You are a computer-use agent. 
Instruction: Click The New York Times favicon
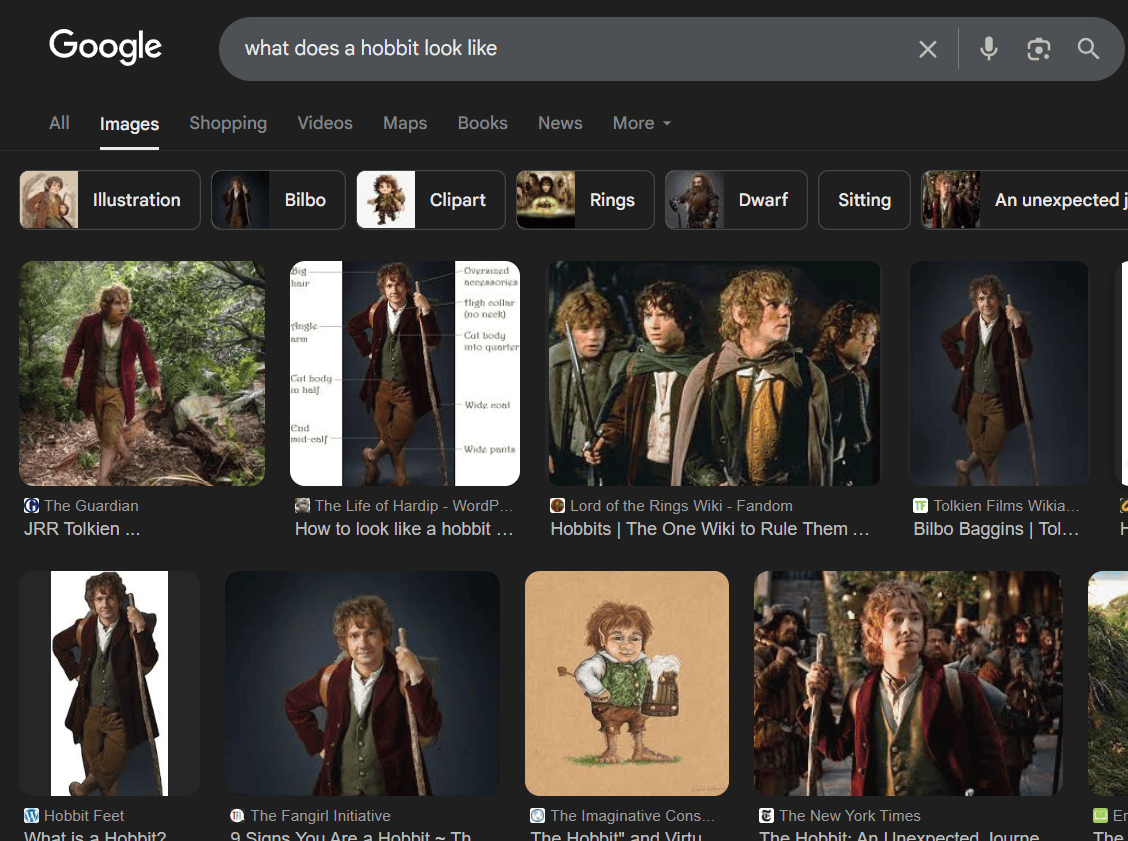[766, 816]
